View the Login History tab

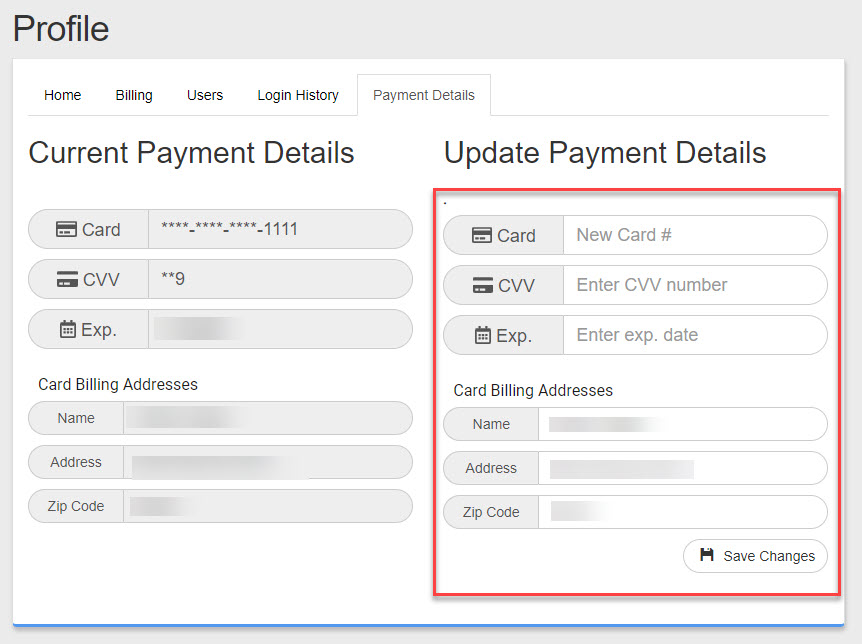point(298,95)
